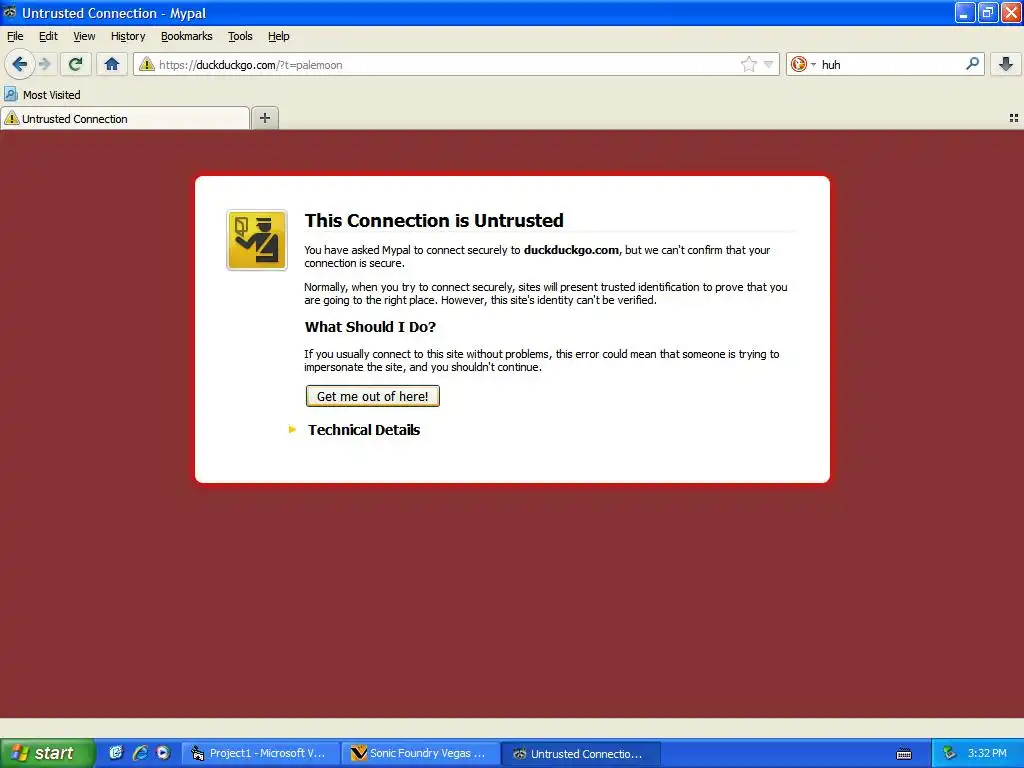
Task: Click the 3:32 PM clock
Action: point(987,753)
